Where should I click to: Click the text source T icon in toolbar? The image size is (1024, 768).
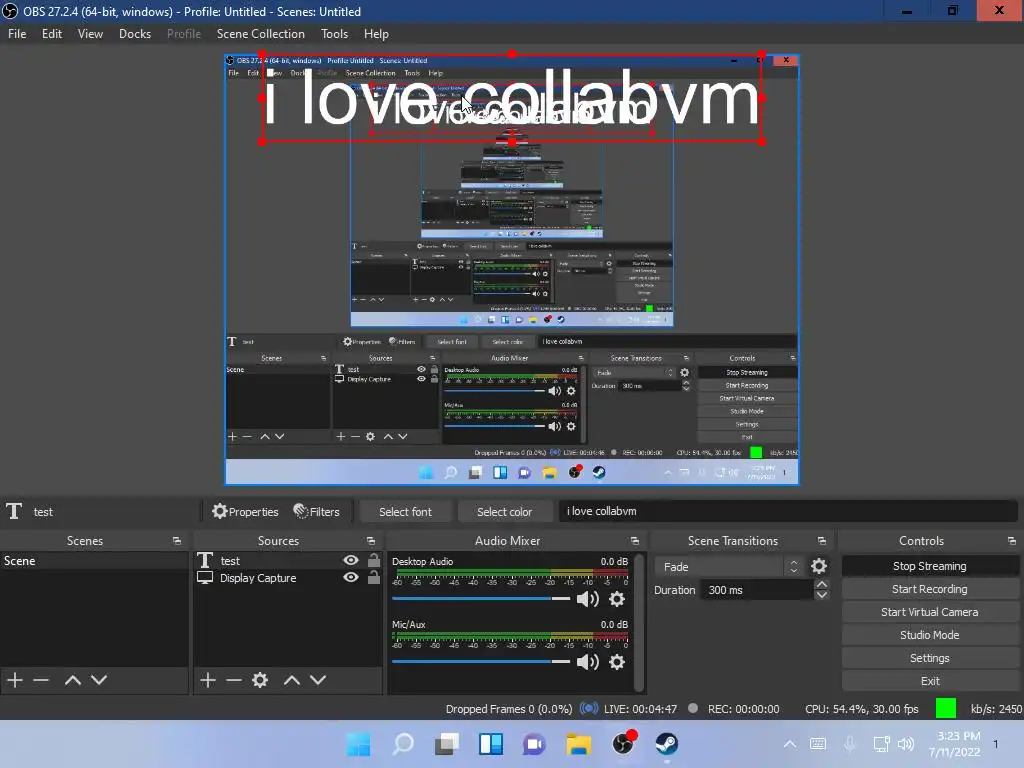tap(14, 511)
